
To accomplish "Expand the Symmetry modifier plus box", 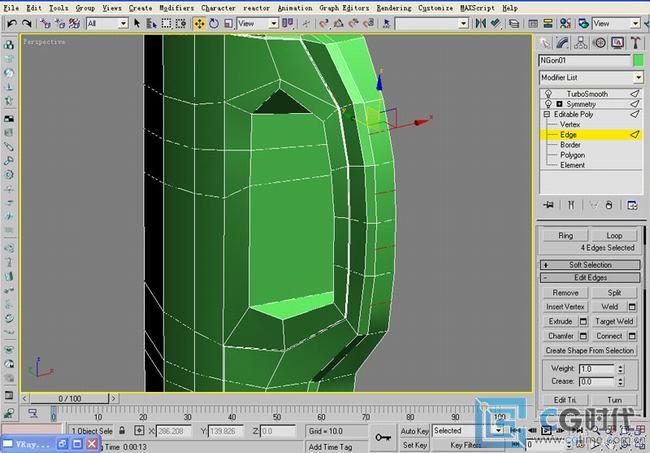I will tap(559, 104).
